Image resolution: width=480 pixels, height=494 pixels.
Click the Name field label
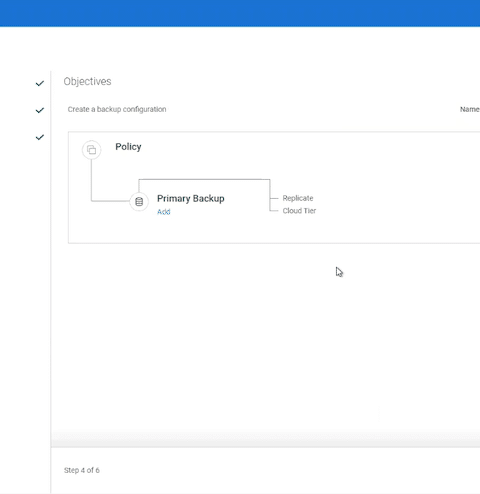point(470,109)
